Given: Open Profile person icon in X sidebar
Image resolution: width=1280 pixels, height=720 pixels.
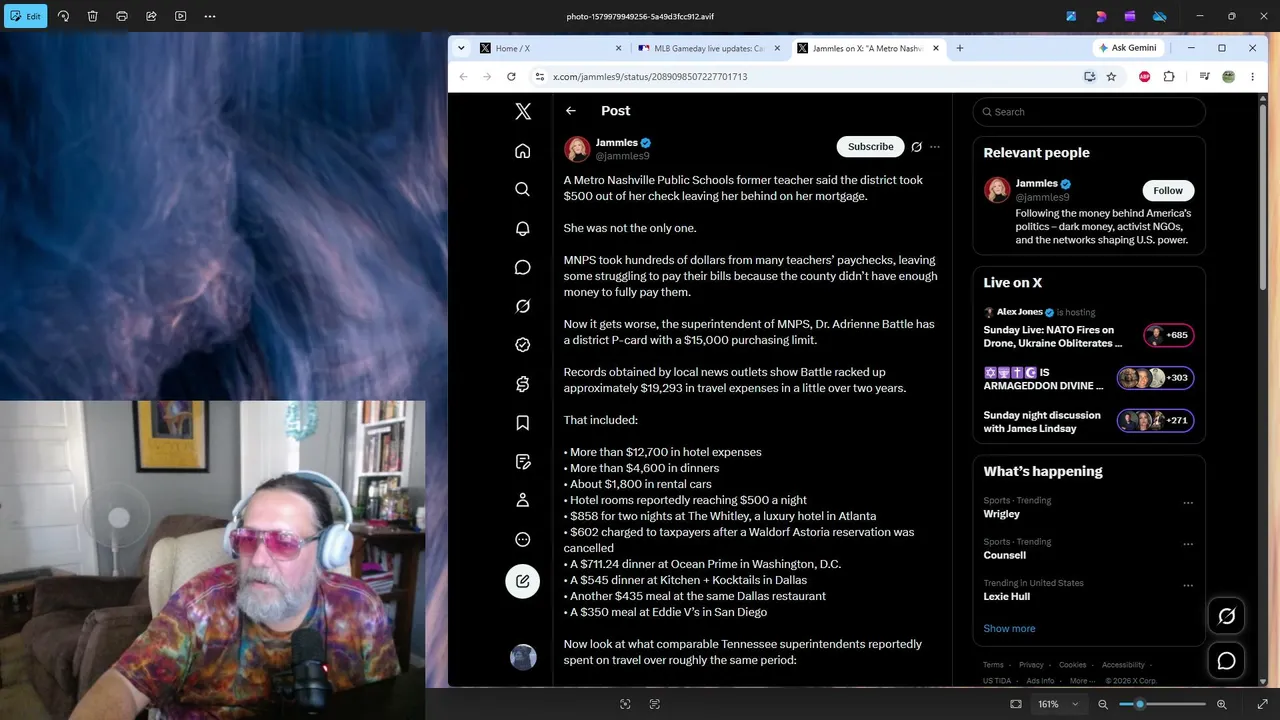Looking at the screenshot, I should 522,500.
